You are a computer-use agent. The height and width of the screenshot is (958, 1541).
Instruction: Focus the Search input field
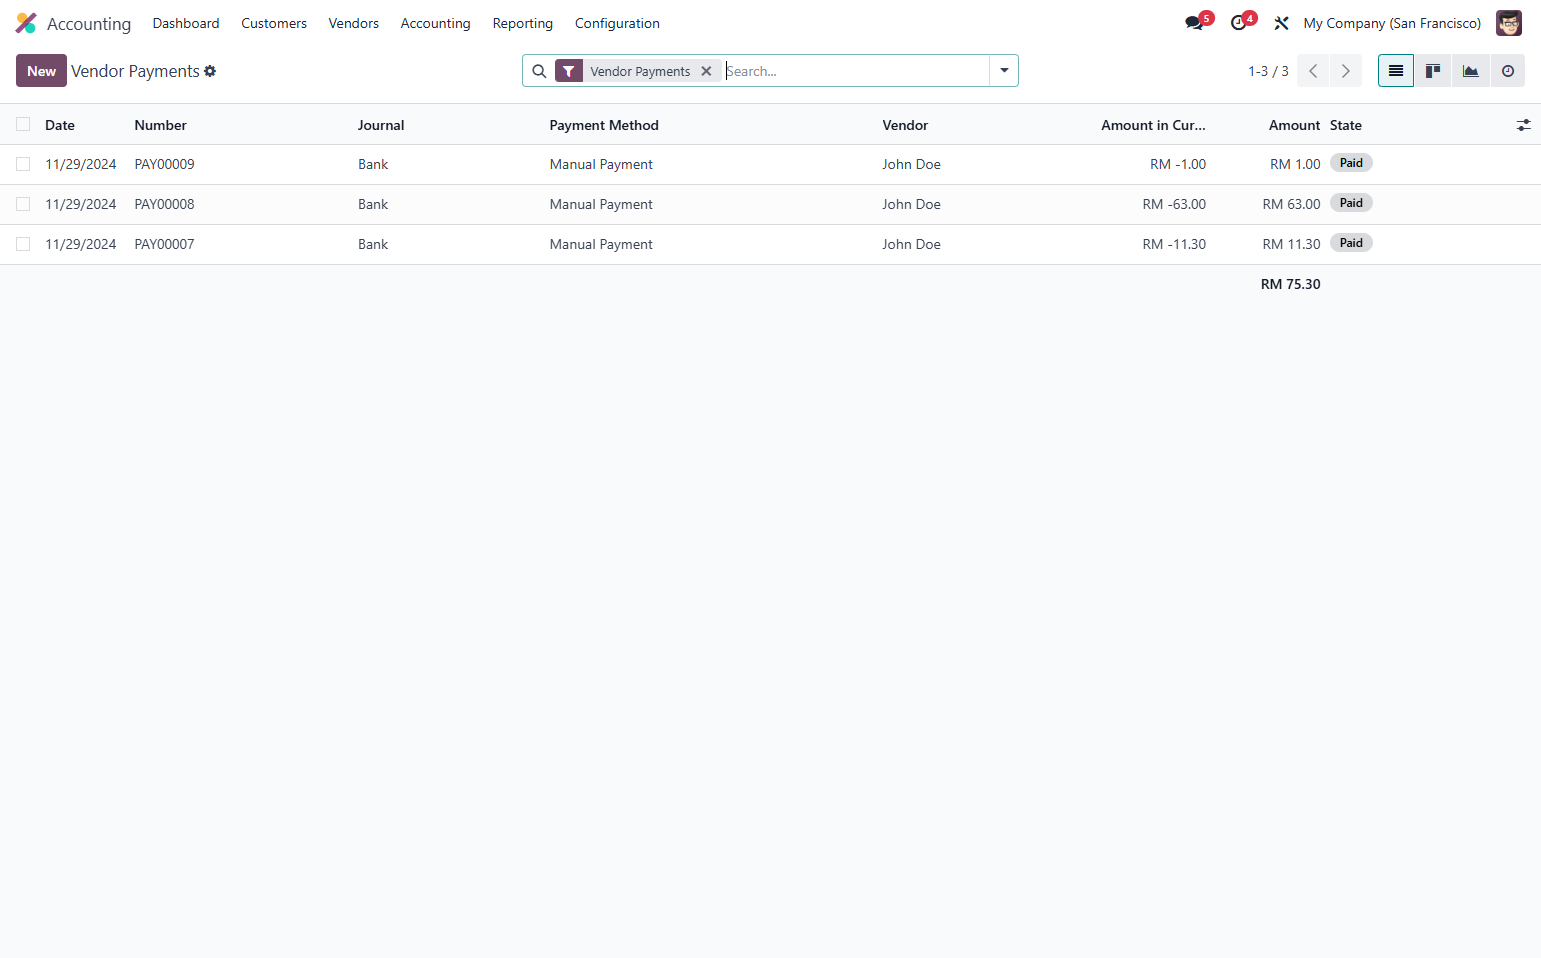(x=856, y=71)
